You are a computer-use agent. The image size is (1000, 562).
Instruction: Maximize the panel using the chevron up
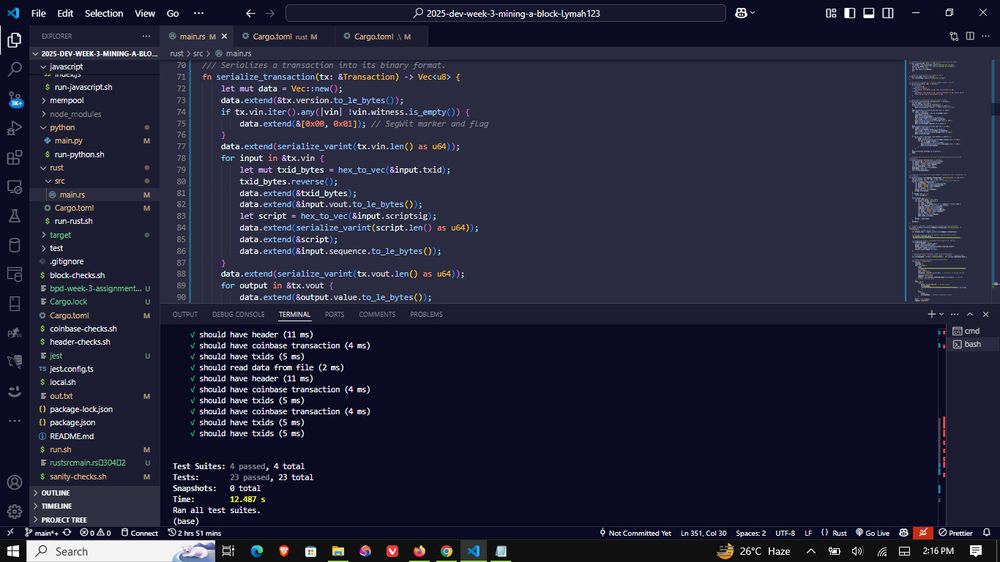970,314
